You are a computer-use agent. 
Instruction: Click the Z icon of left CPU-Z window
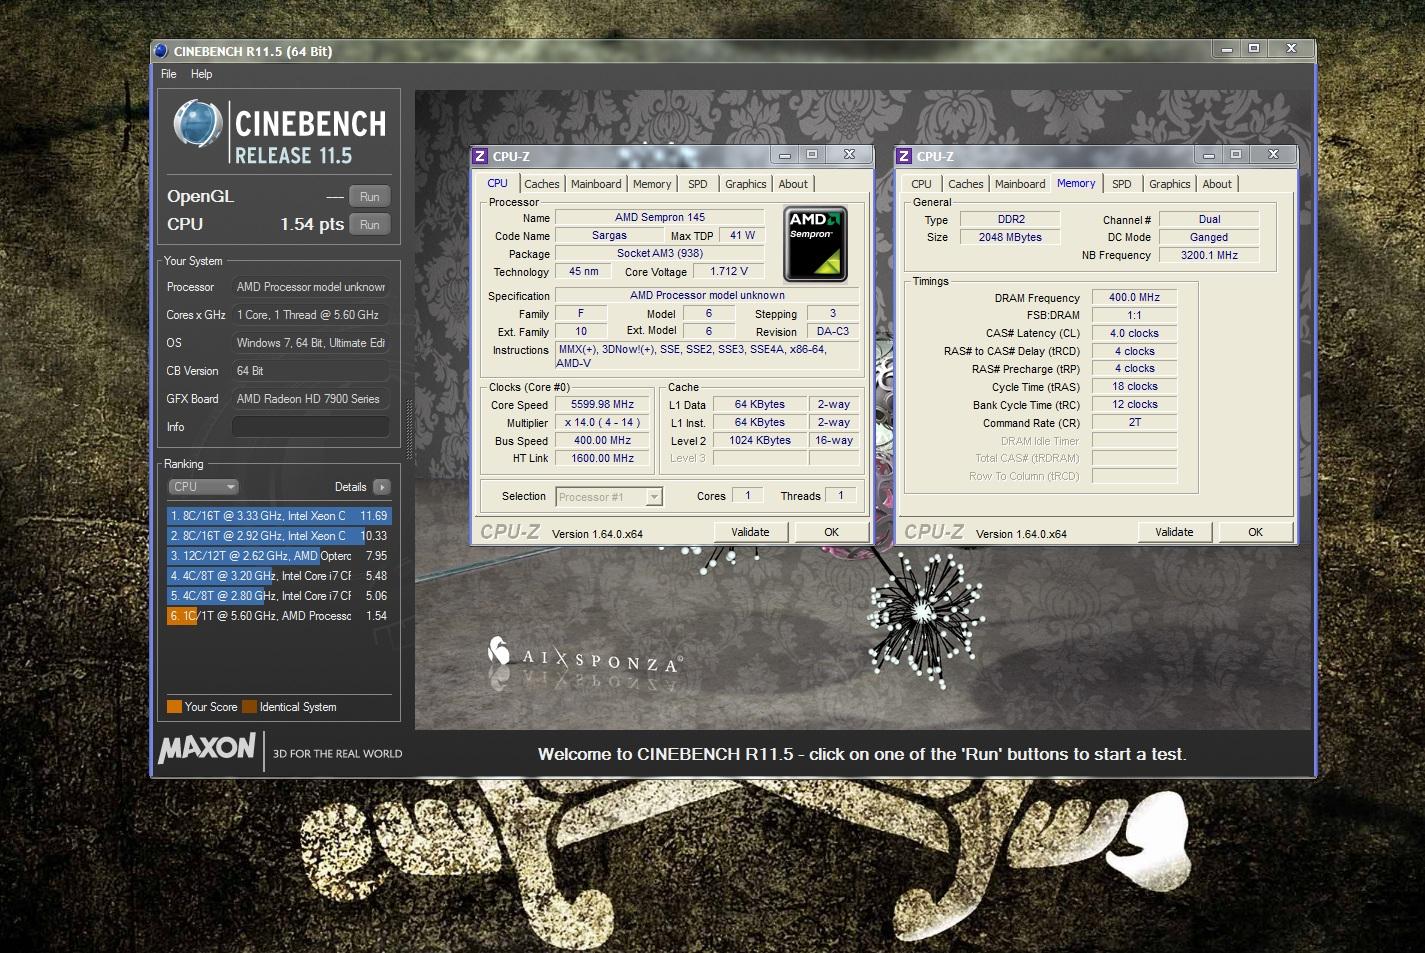480,156
